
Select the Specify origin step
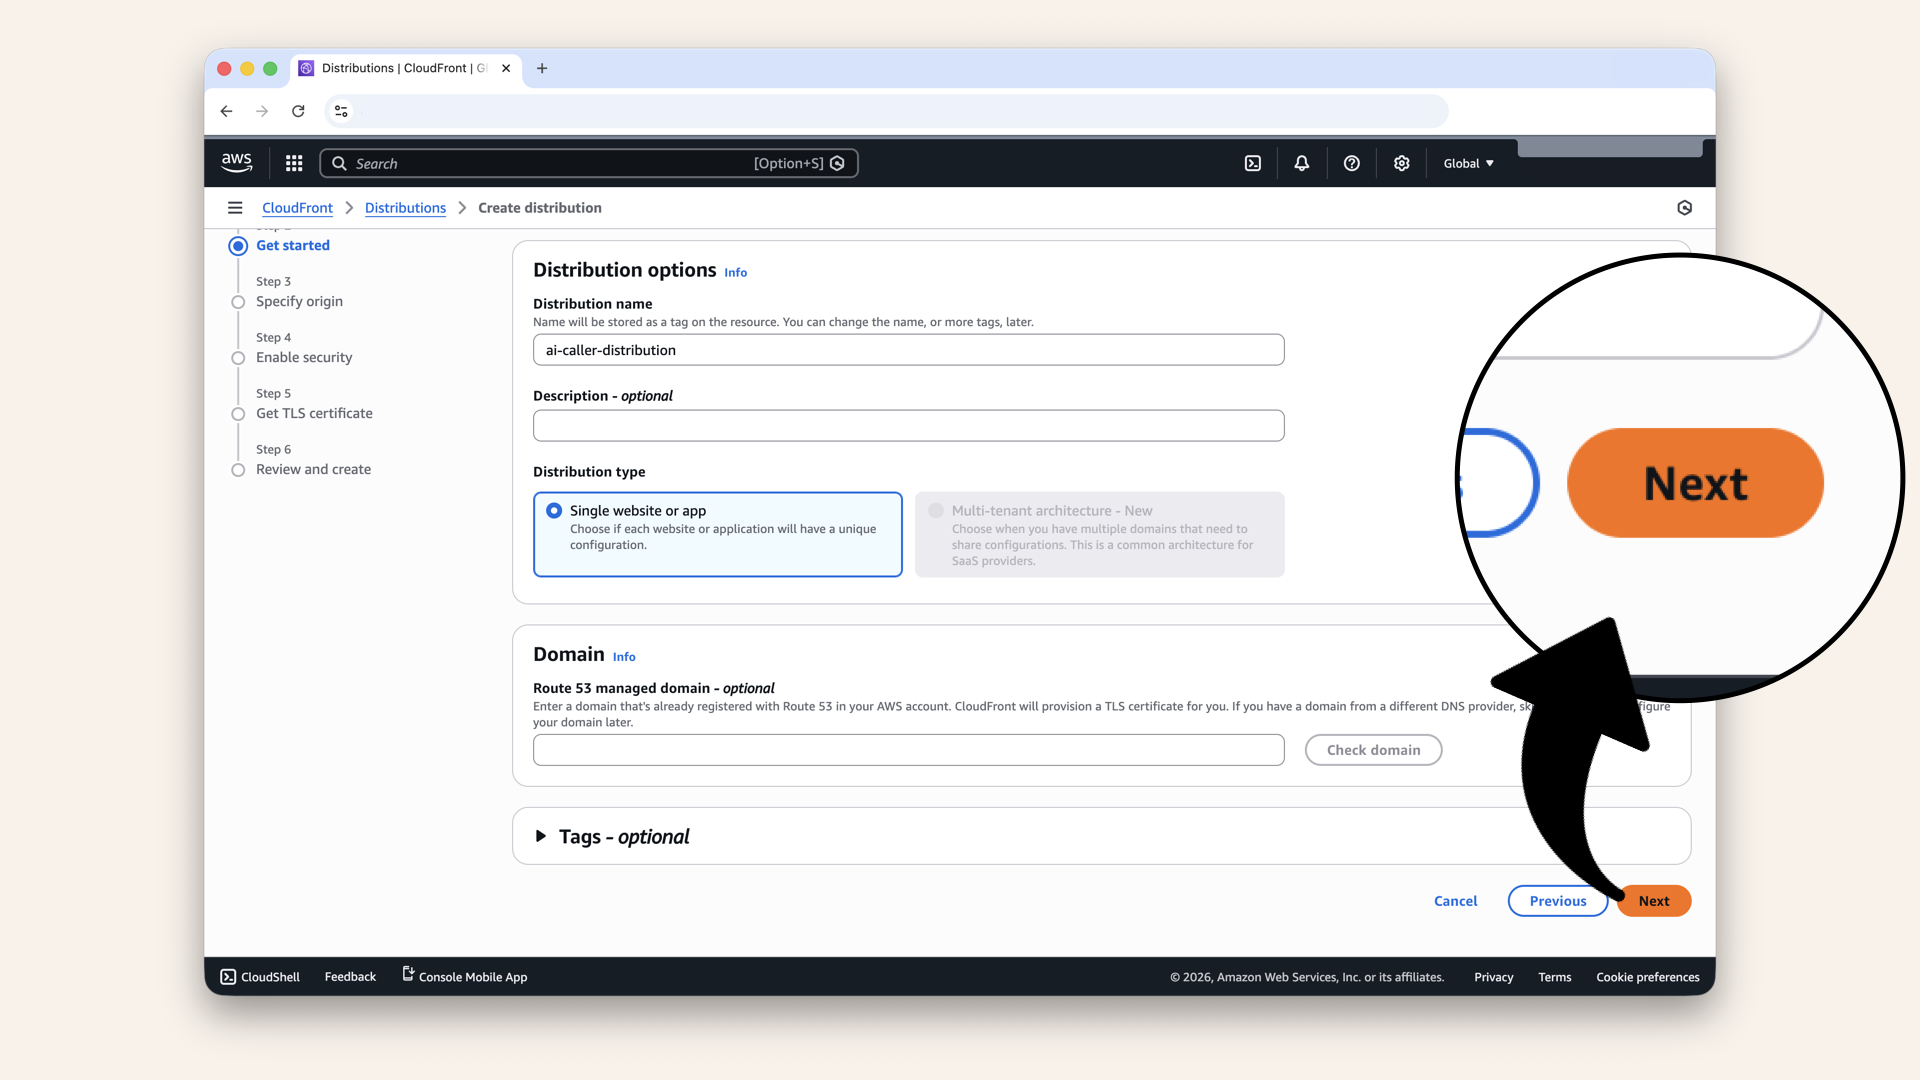299,301
